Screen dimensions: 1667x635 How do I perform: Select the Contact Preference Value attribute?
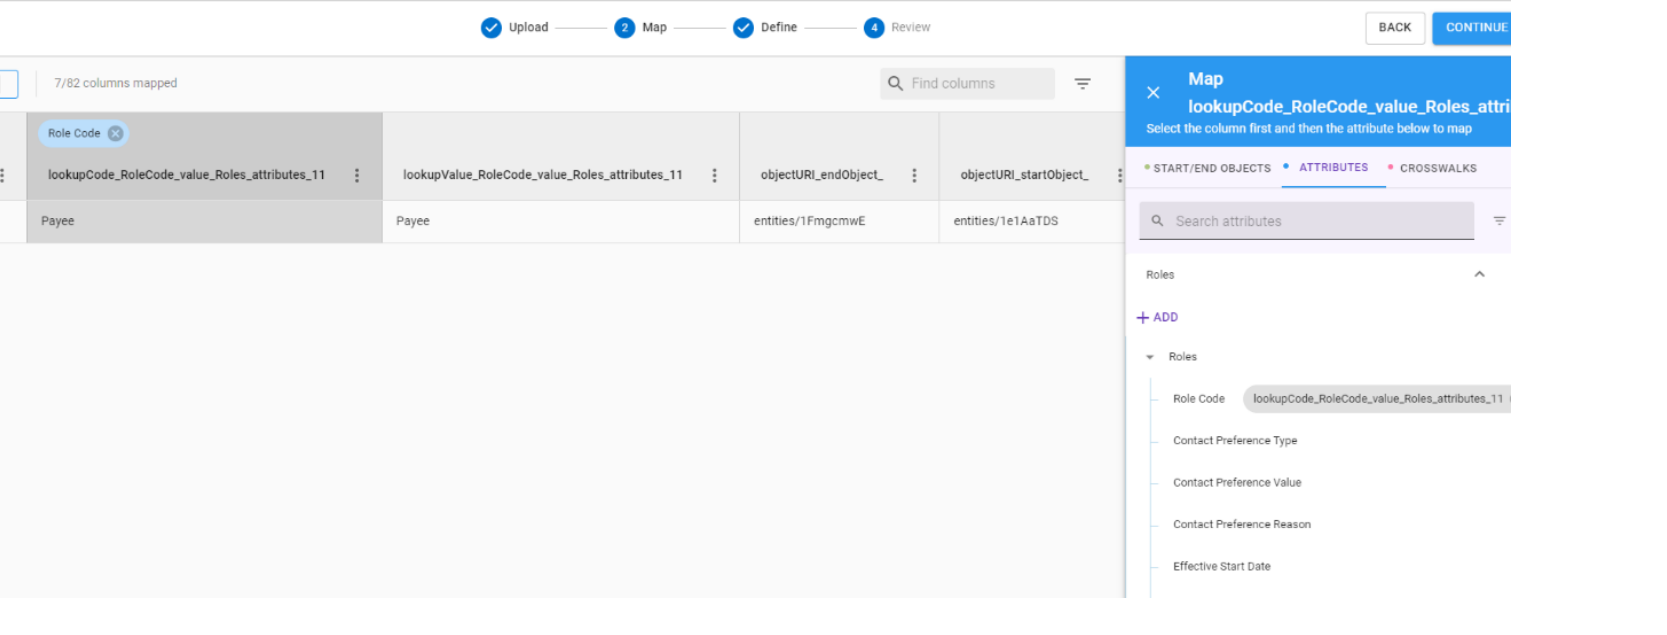pyautogui.click(x=1237, y=483)
